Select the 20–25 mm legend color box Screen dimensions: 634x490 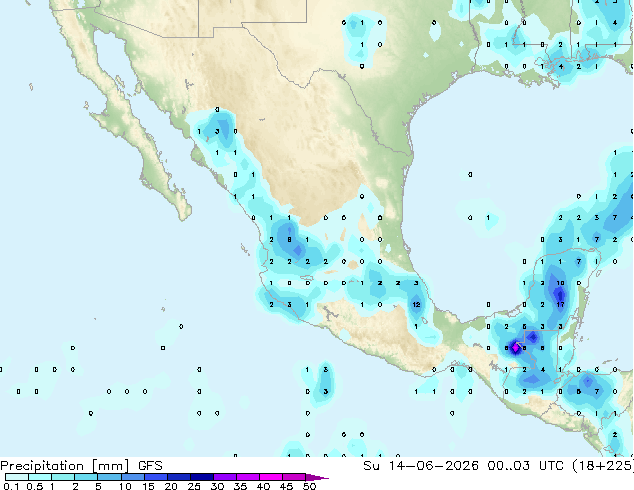click(x=179, y=477)
